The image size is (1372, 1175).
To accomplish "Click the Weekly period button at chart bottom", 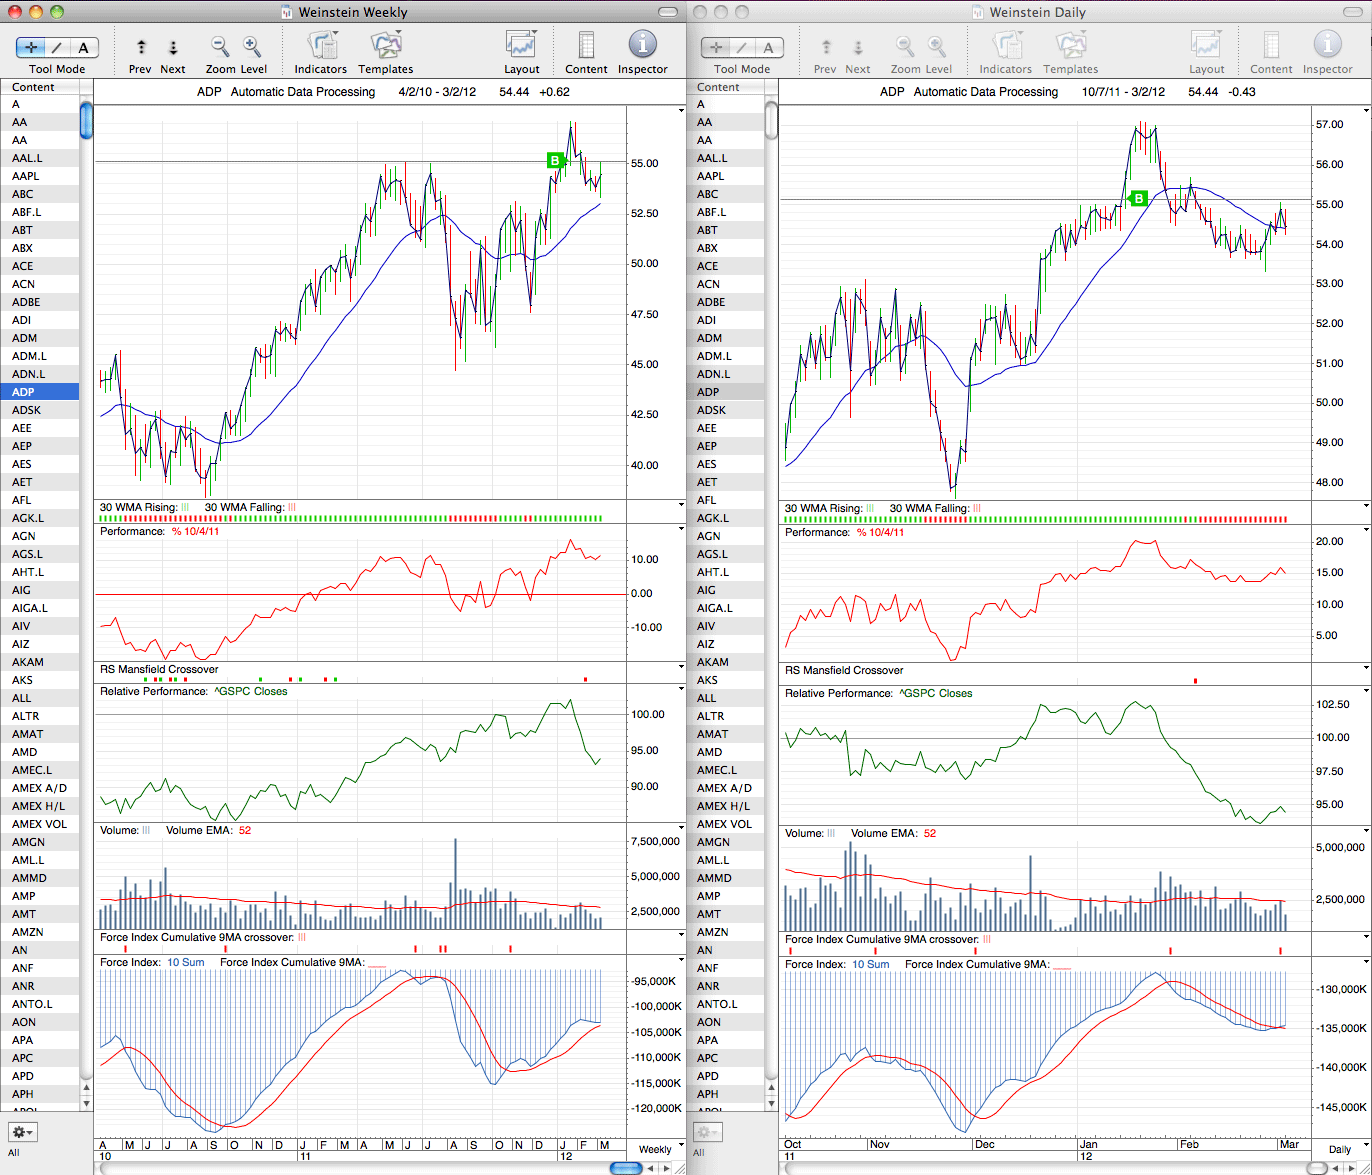I will pyautogui.click(x=655, y=1149).
